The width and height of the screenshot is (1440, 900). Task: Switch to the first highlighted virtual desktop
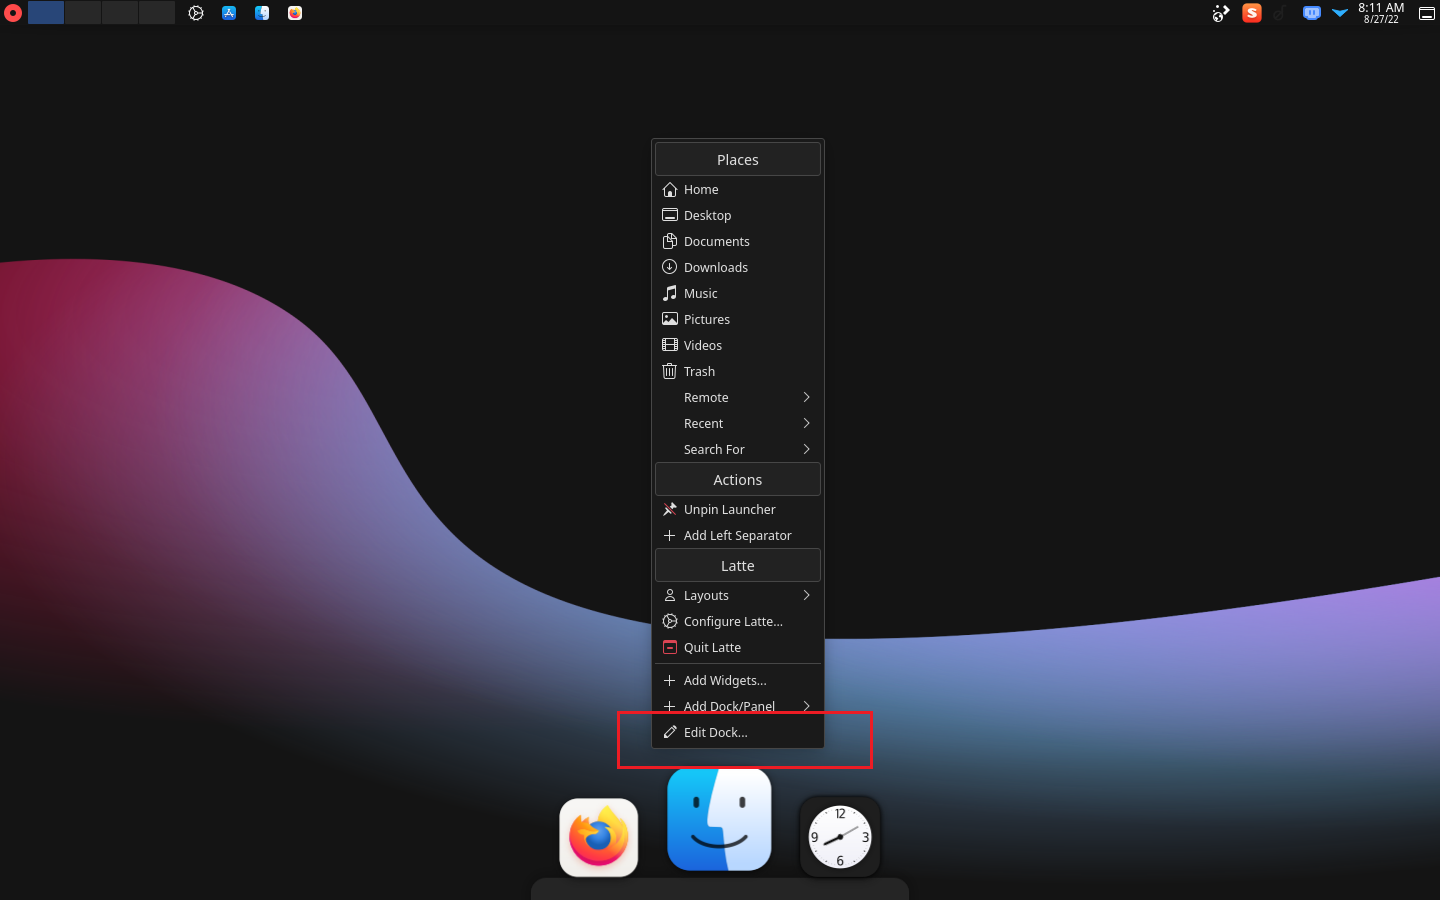[x=46, y=13]
